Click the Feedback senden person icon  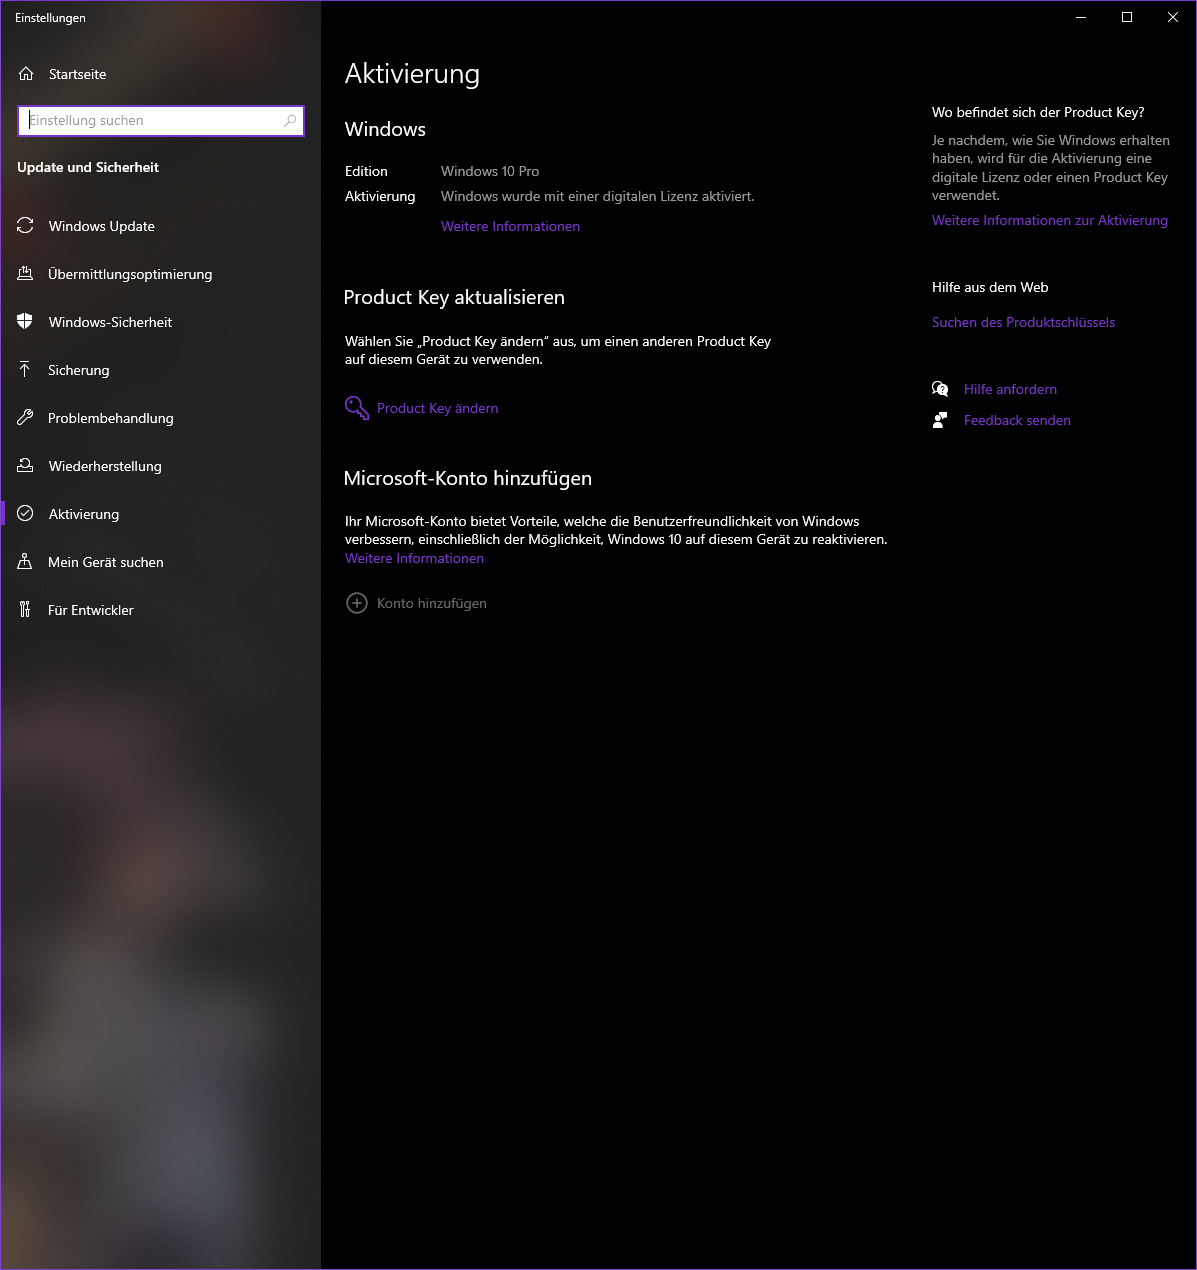940,420
